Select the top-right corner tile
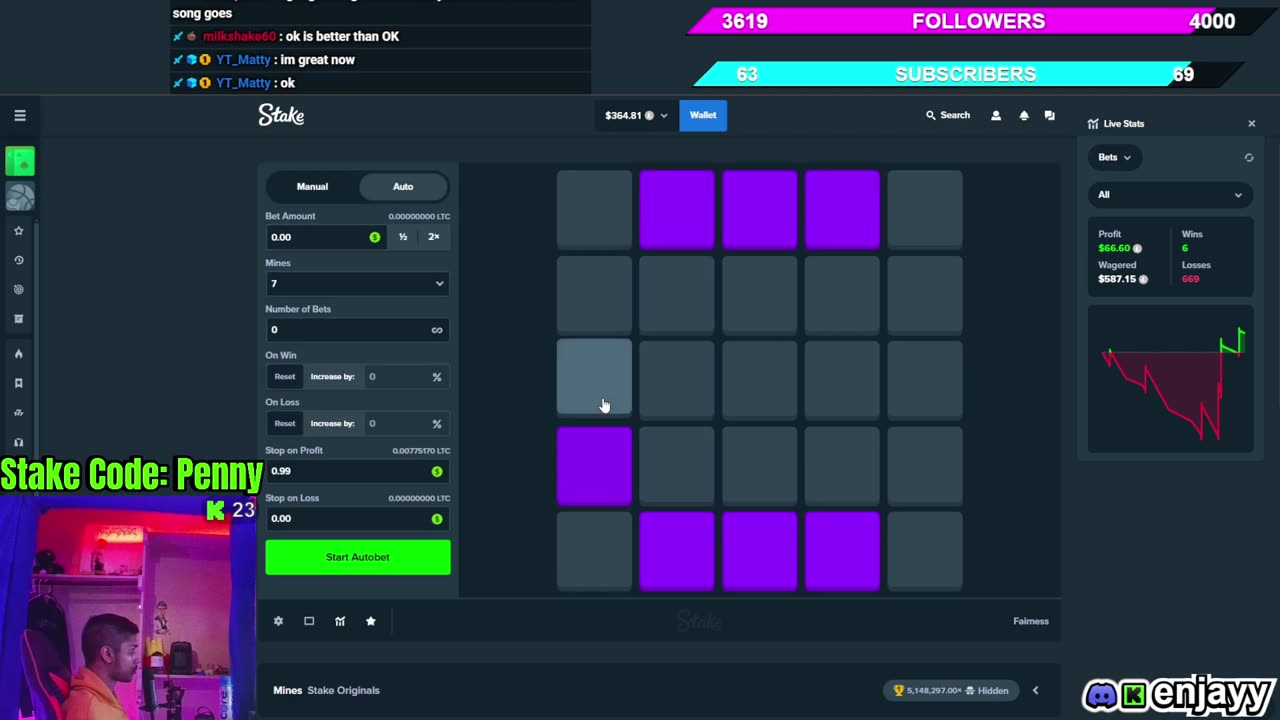 pyautogui.click(x=925, y=209)
